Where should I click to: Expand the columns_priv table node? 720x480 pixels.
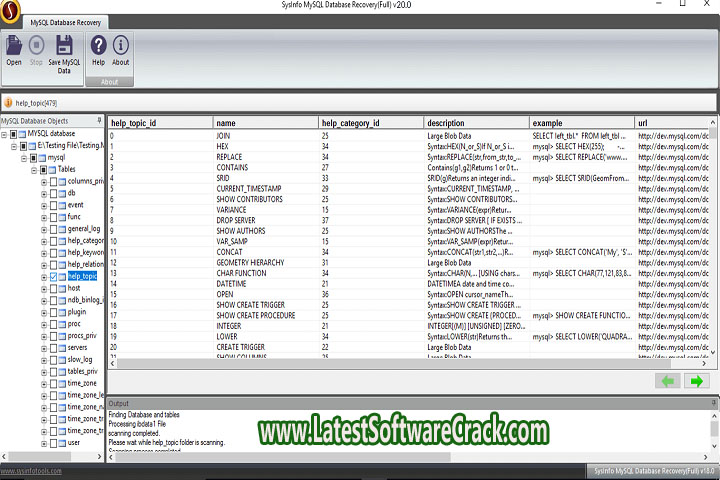[x=44, y=182]
